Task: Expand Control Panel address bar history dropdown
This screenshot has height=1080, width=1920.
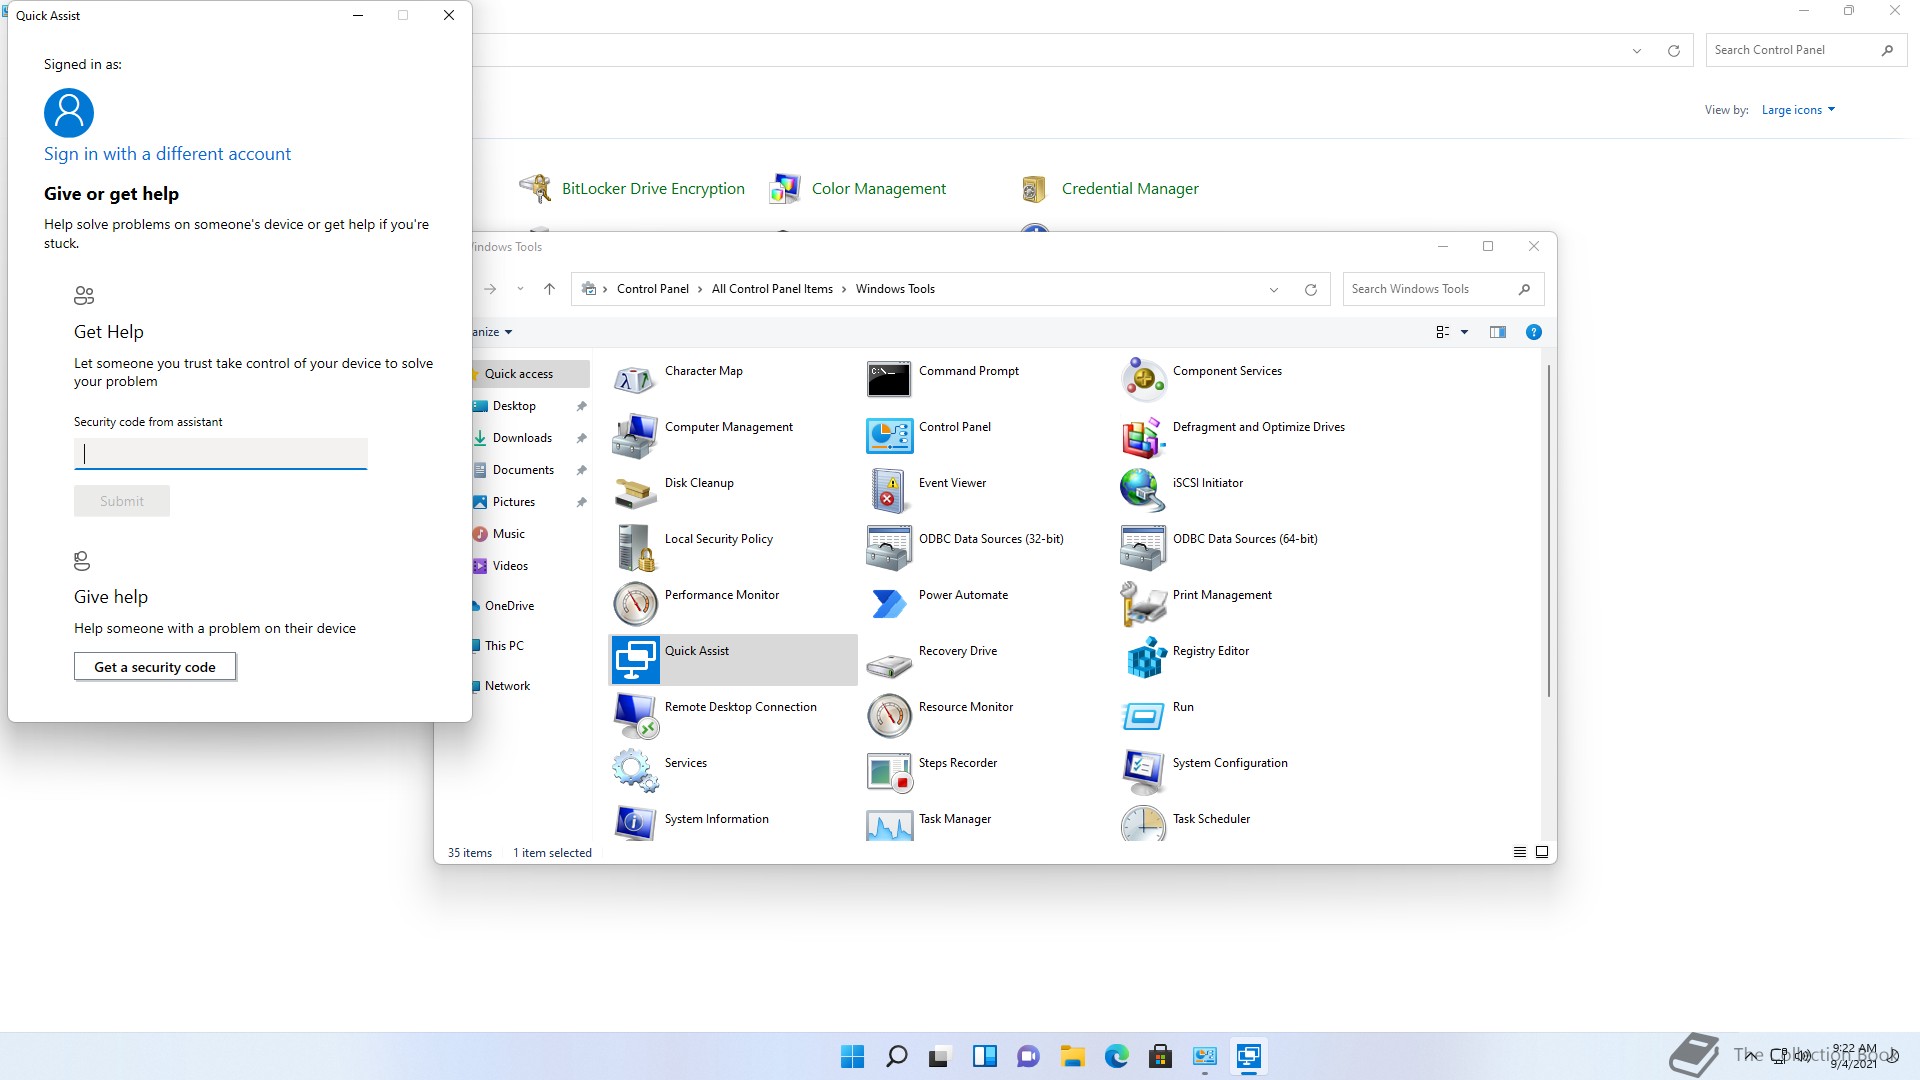Action: pyautogui.click(x=1637, y=51)
